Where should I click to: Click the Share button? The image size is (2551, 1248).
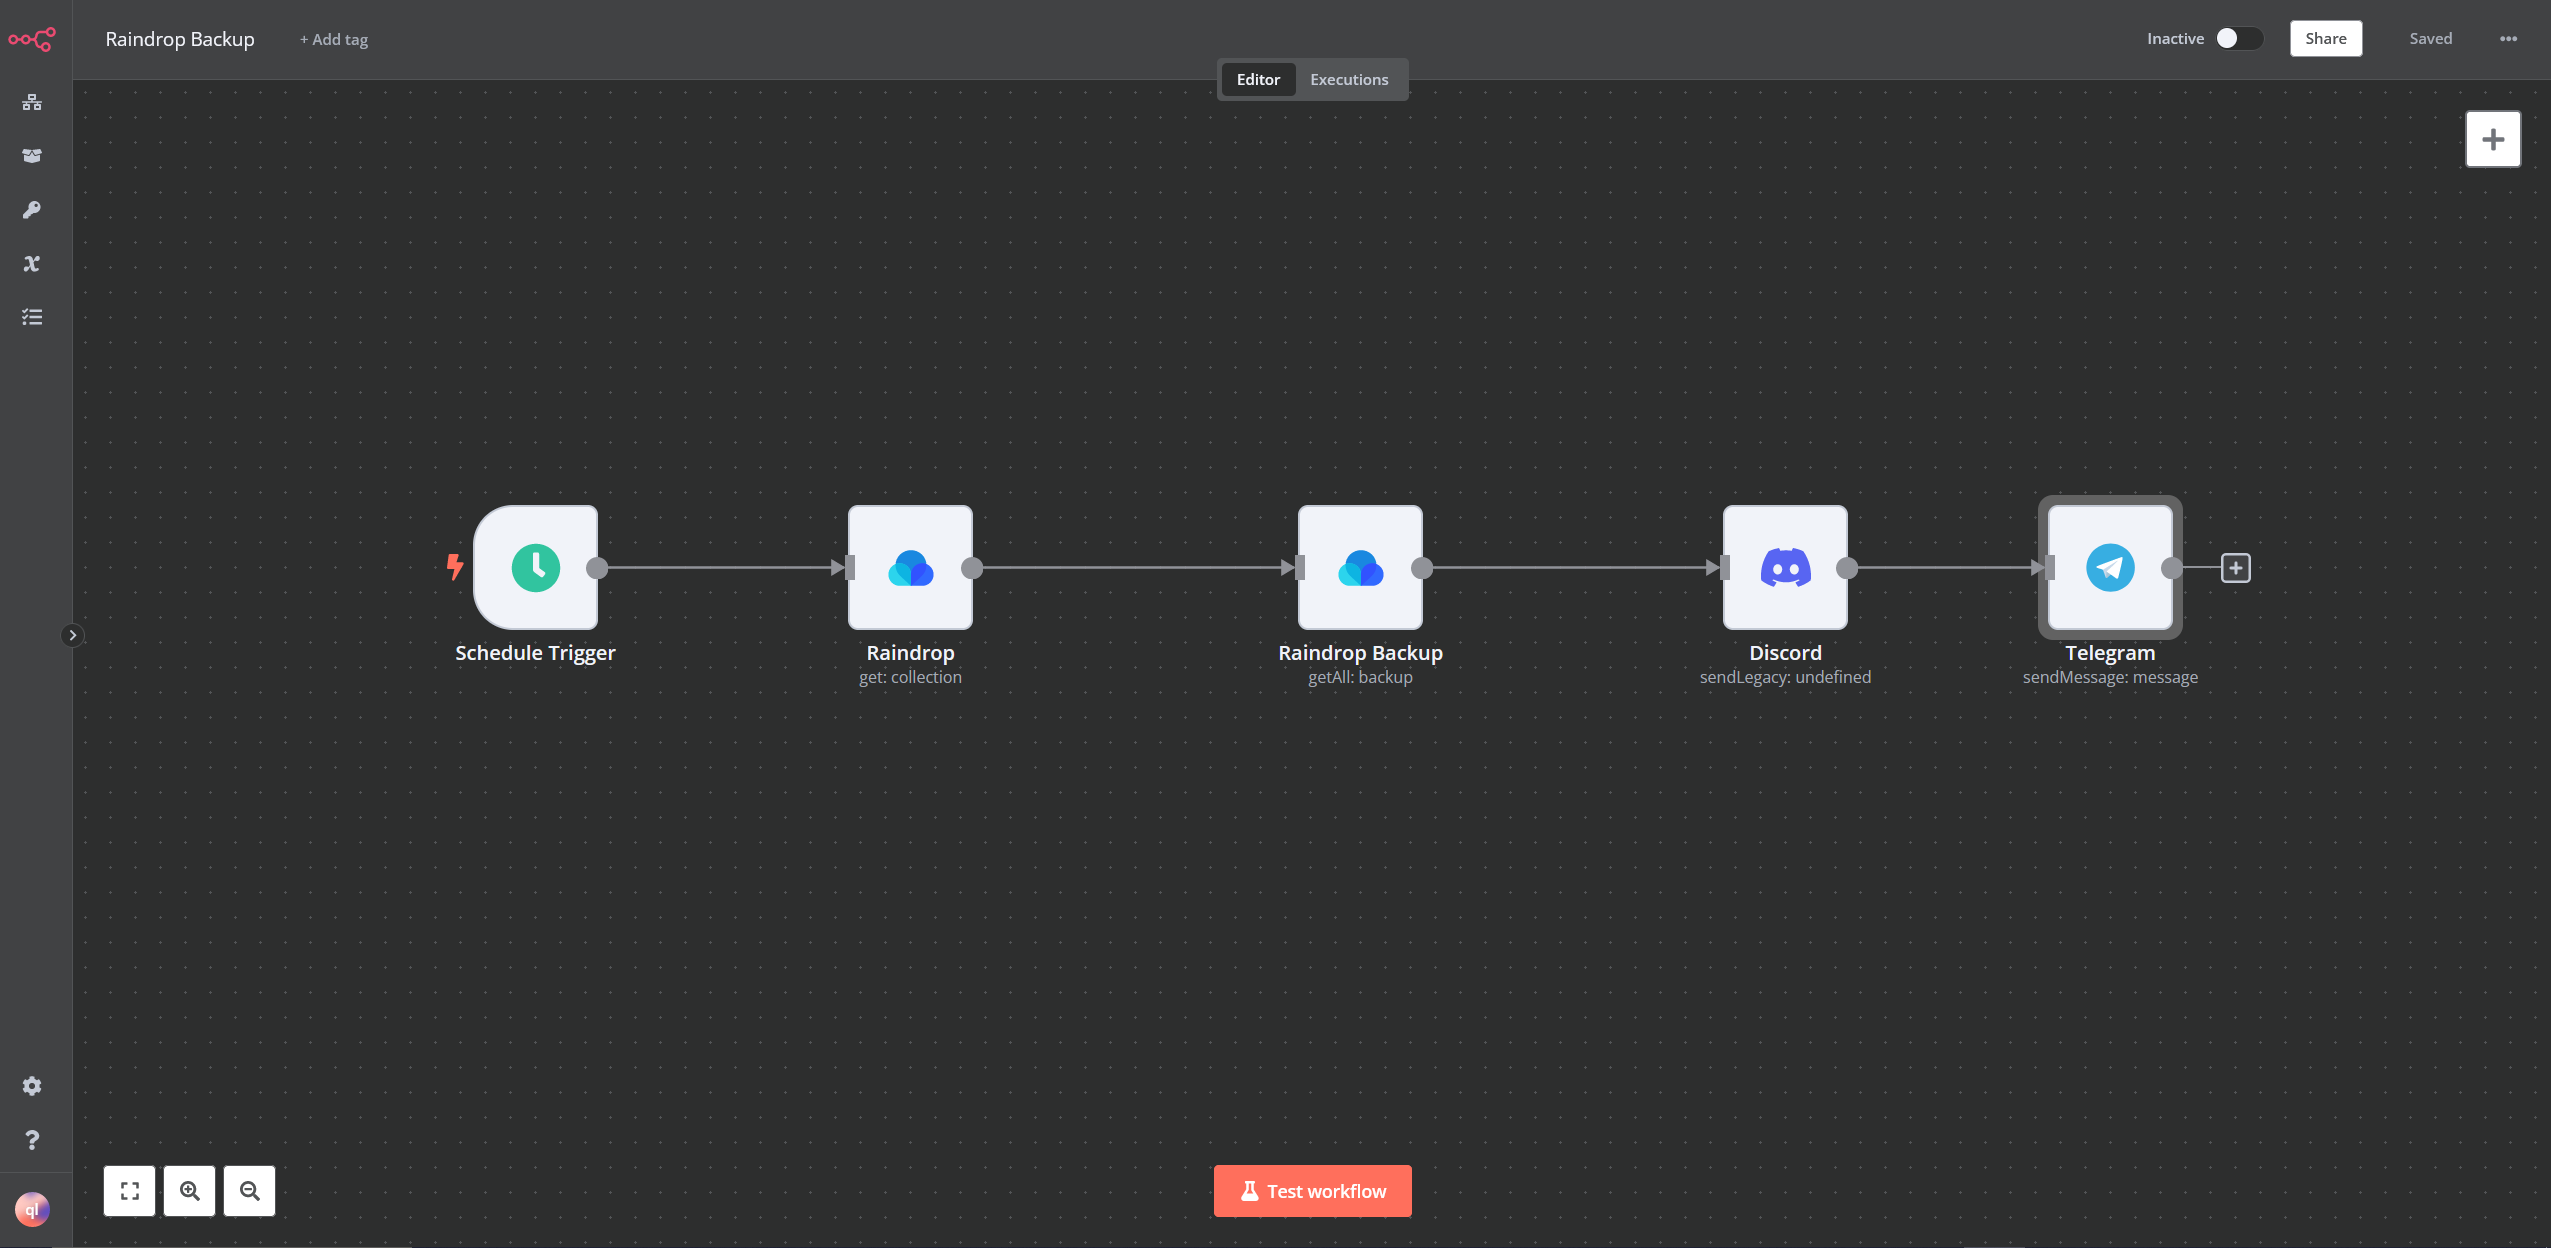click(2326, 38)
